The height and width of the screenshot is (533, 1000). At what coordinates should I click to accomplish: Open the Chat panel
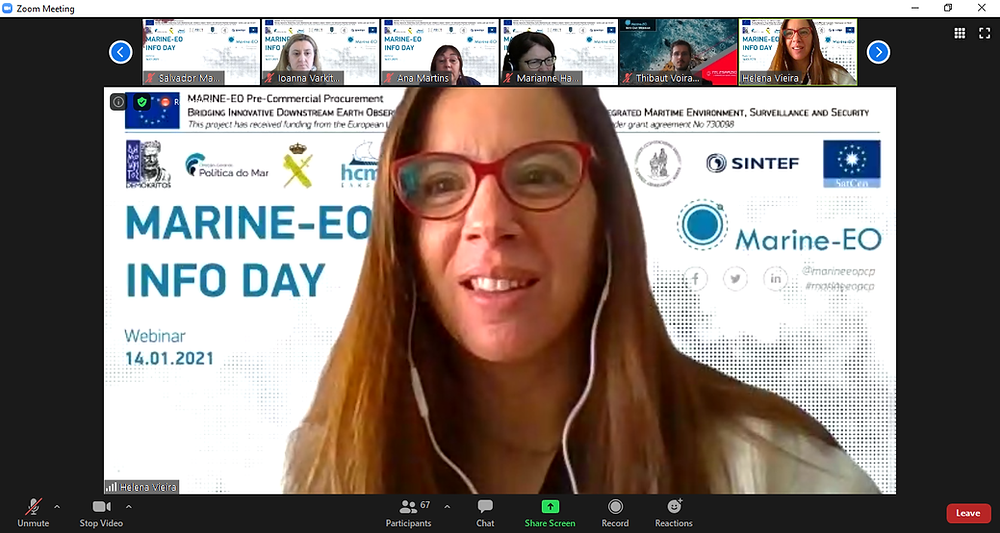(x=485, y=513)
